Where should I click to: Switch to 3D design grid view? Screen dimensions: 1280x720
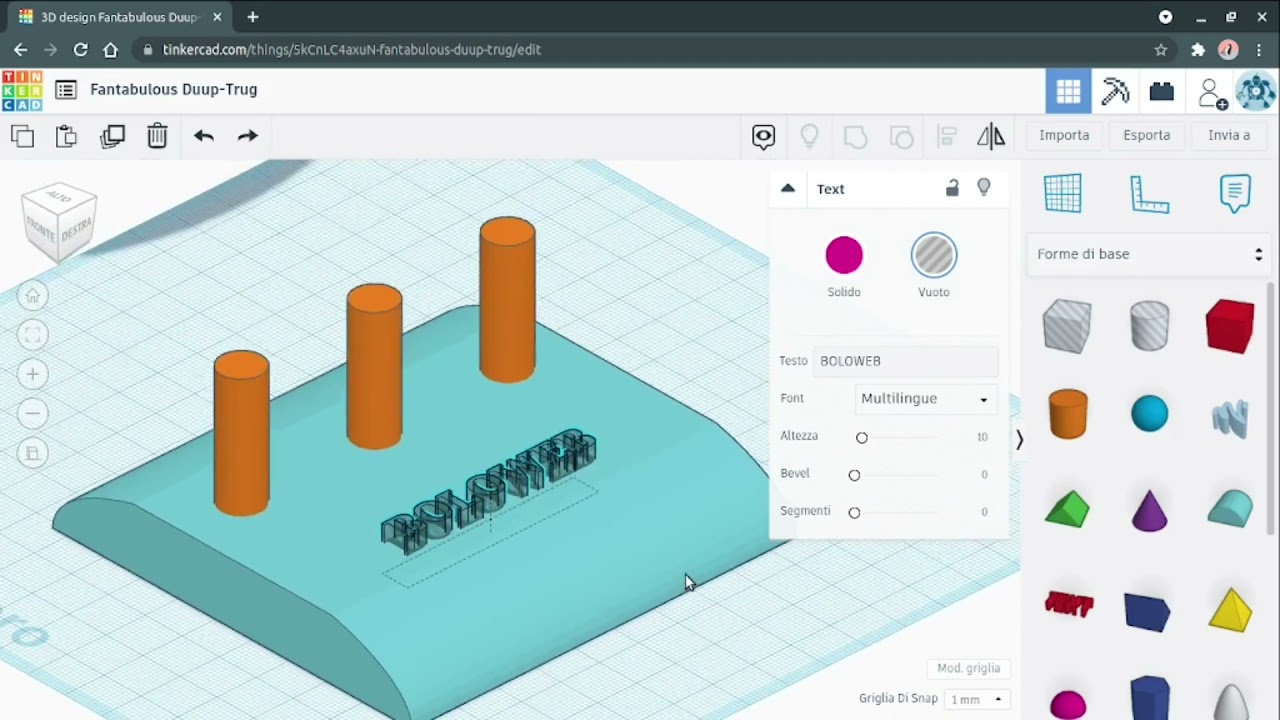click(1068, 92)
